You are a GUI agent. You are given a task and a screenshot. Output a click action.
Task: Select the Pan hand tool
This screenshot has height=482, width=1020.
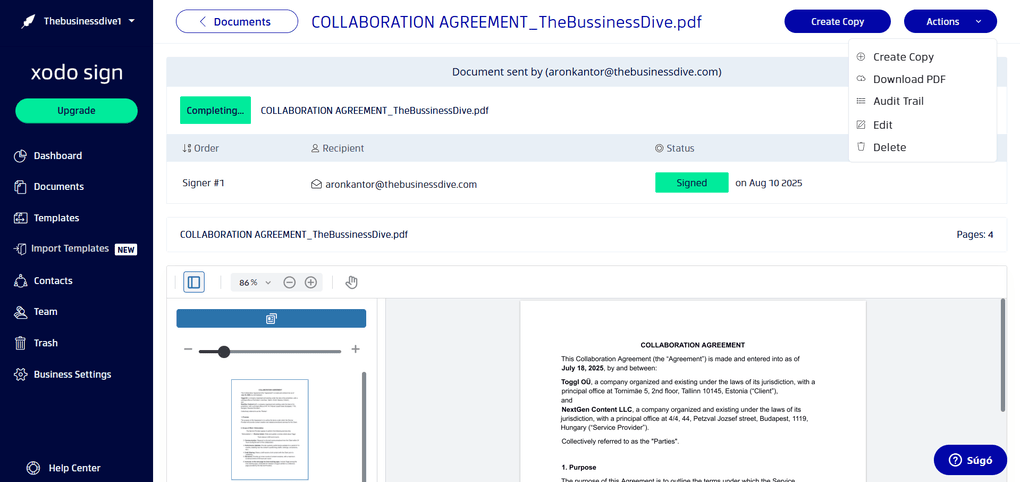pyautogui.click(x=351, y=282)
